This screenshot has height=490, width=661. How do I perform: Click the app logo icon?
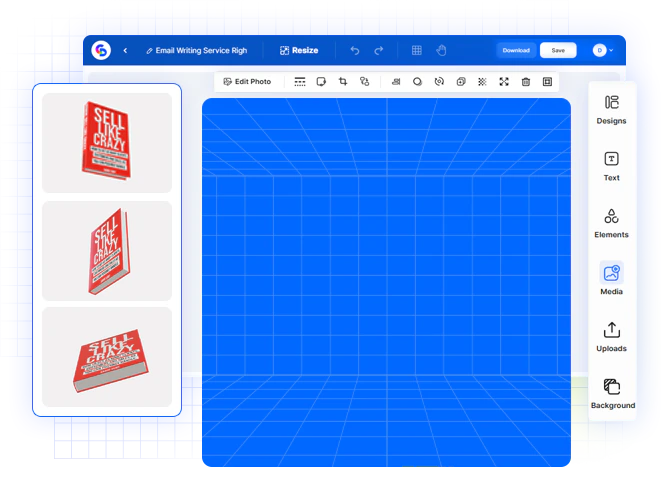coord(101,50)
